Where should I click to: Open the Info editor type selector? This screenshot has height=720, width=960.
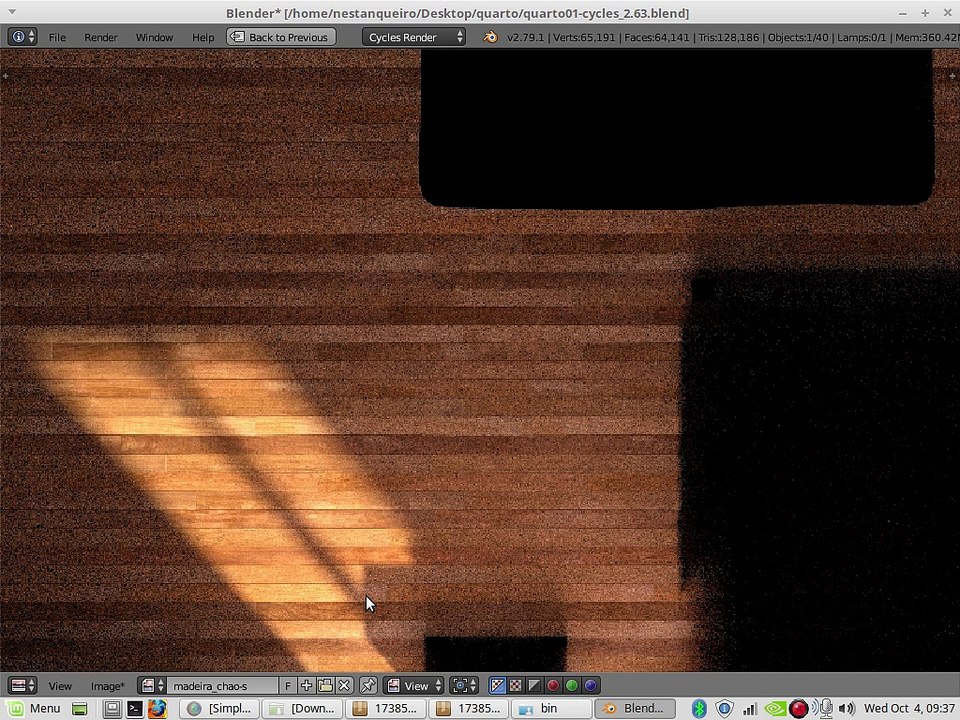[22, 37]
